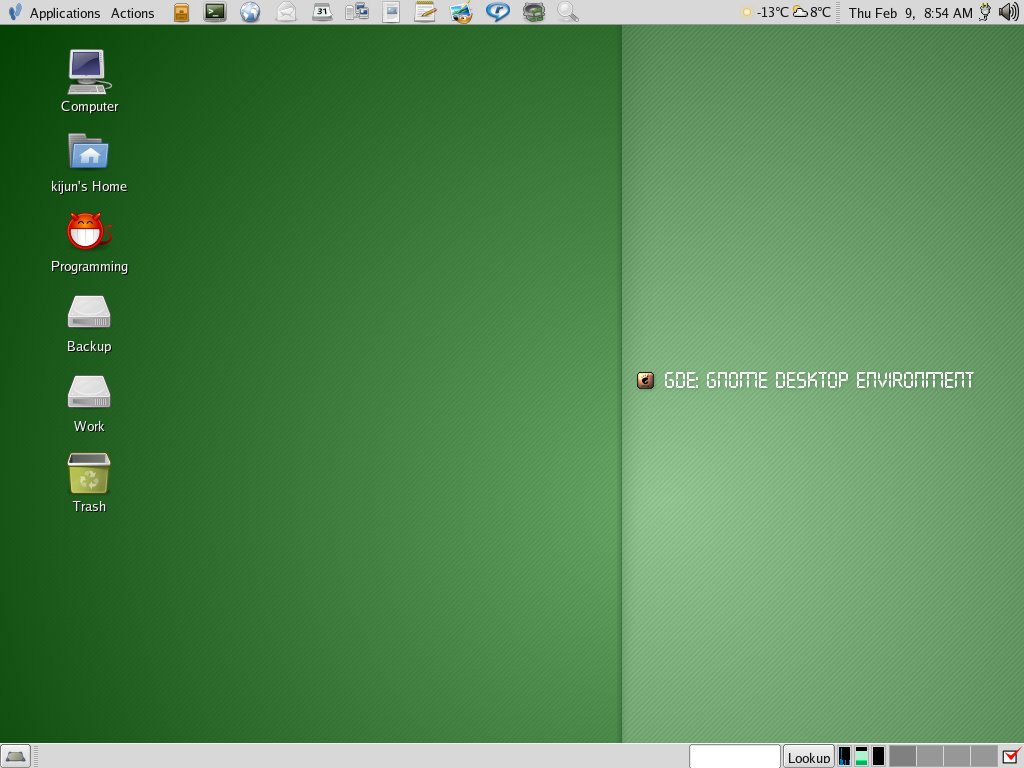Open kijun's Home folder

(89, 163)
